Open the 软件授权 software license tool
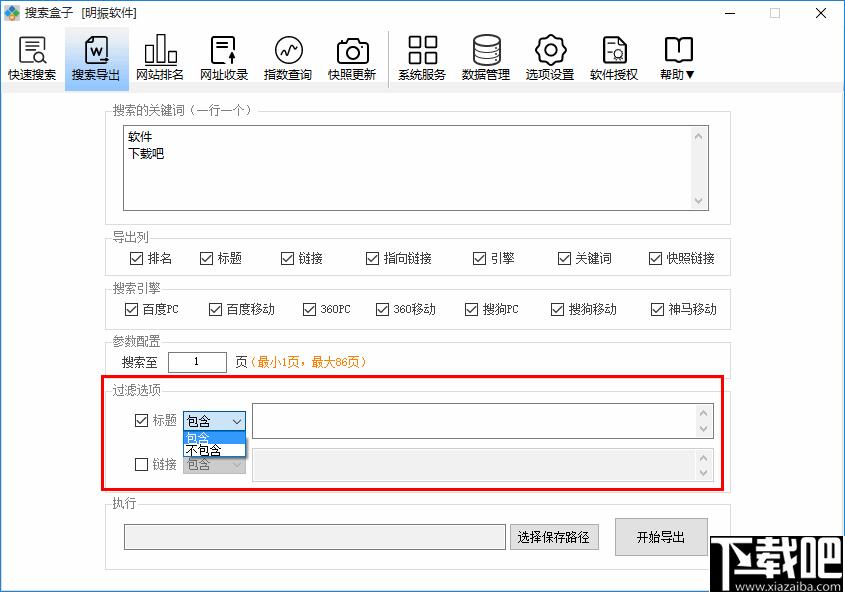 614,59
